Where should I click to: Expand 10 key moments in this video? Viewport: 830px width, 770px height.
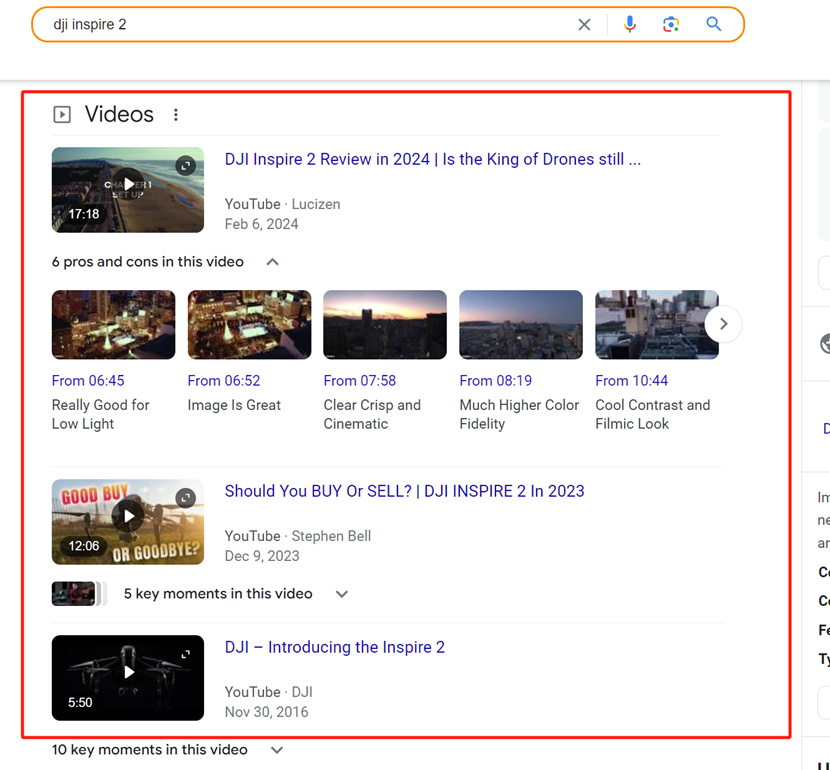pos(277,750)
